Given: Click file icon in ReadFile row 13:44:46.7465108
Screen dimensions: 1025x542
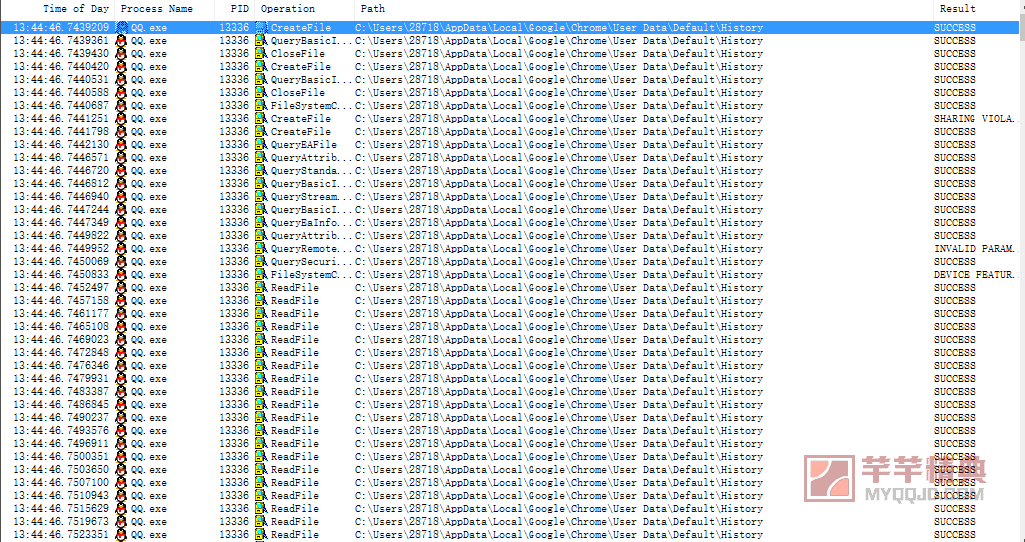Looking at the screenshot, I should 261,326.
